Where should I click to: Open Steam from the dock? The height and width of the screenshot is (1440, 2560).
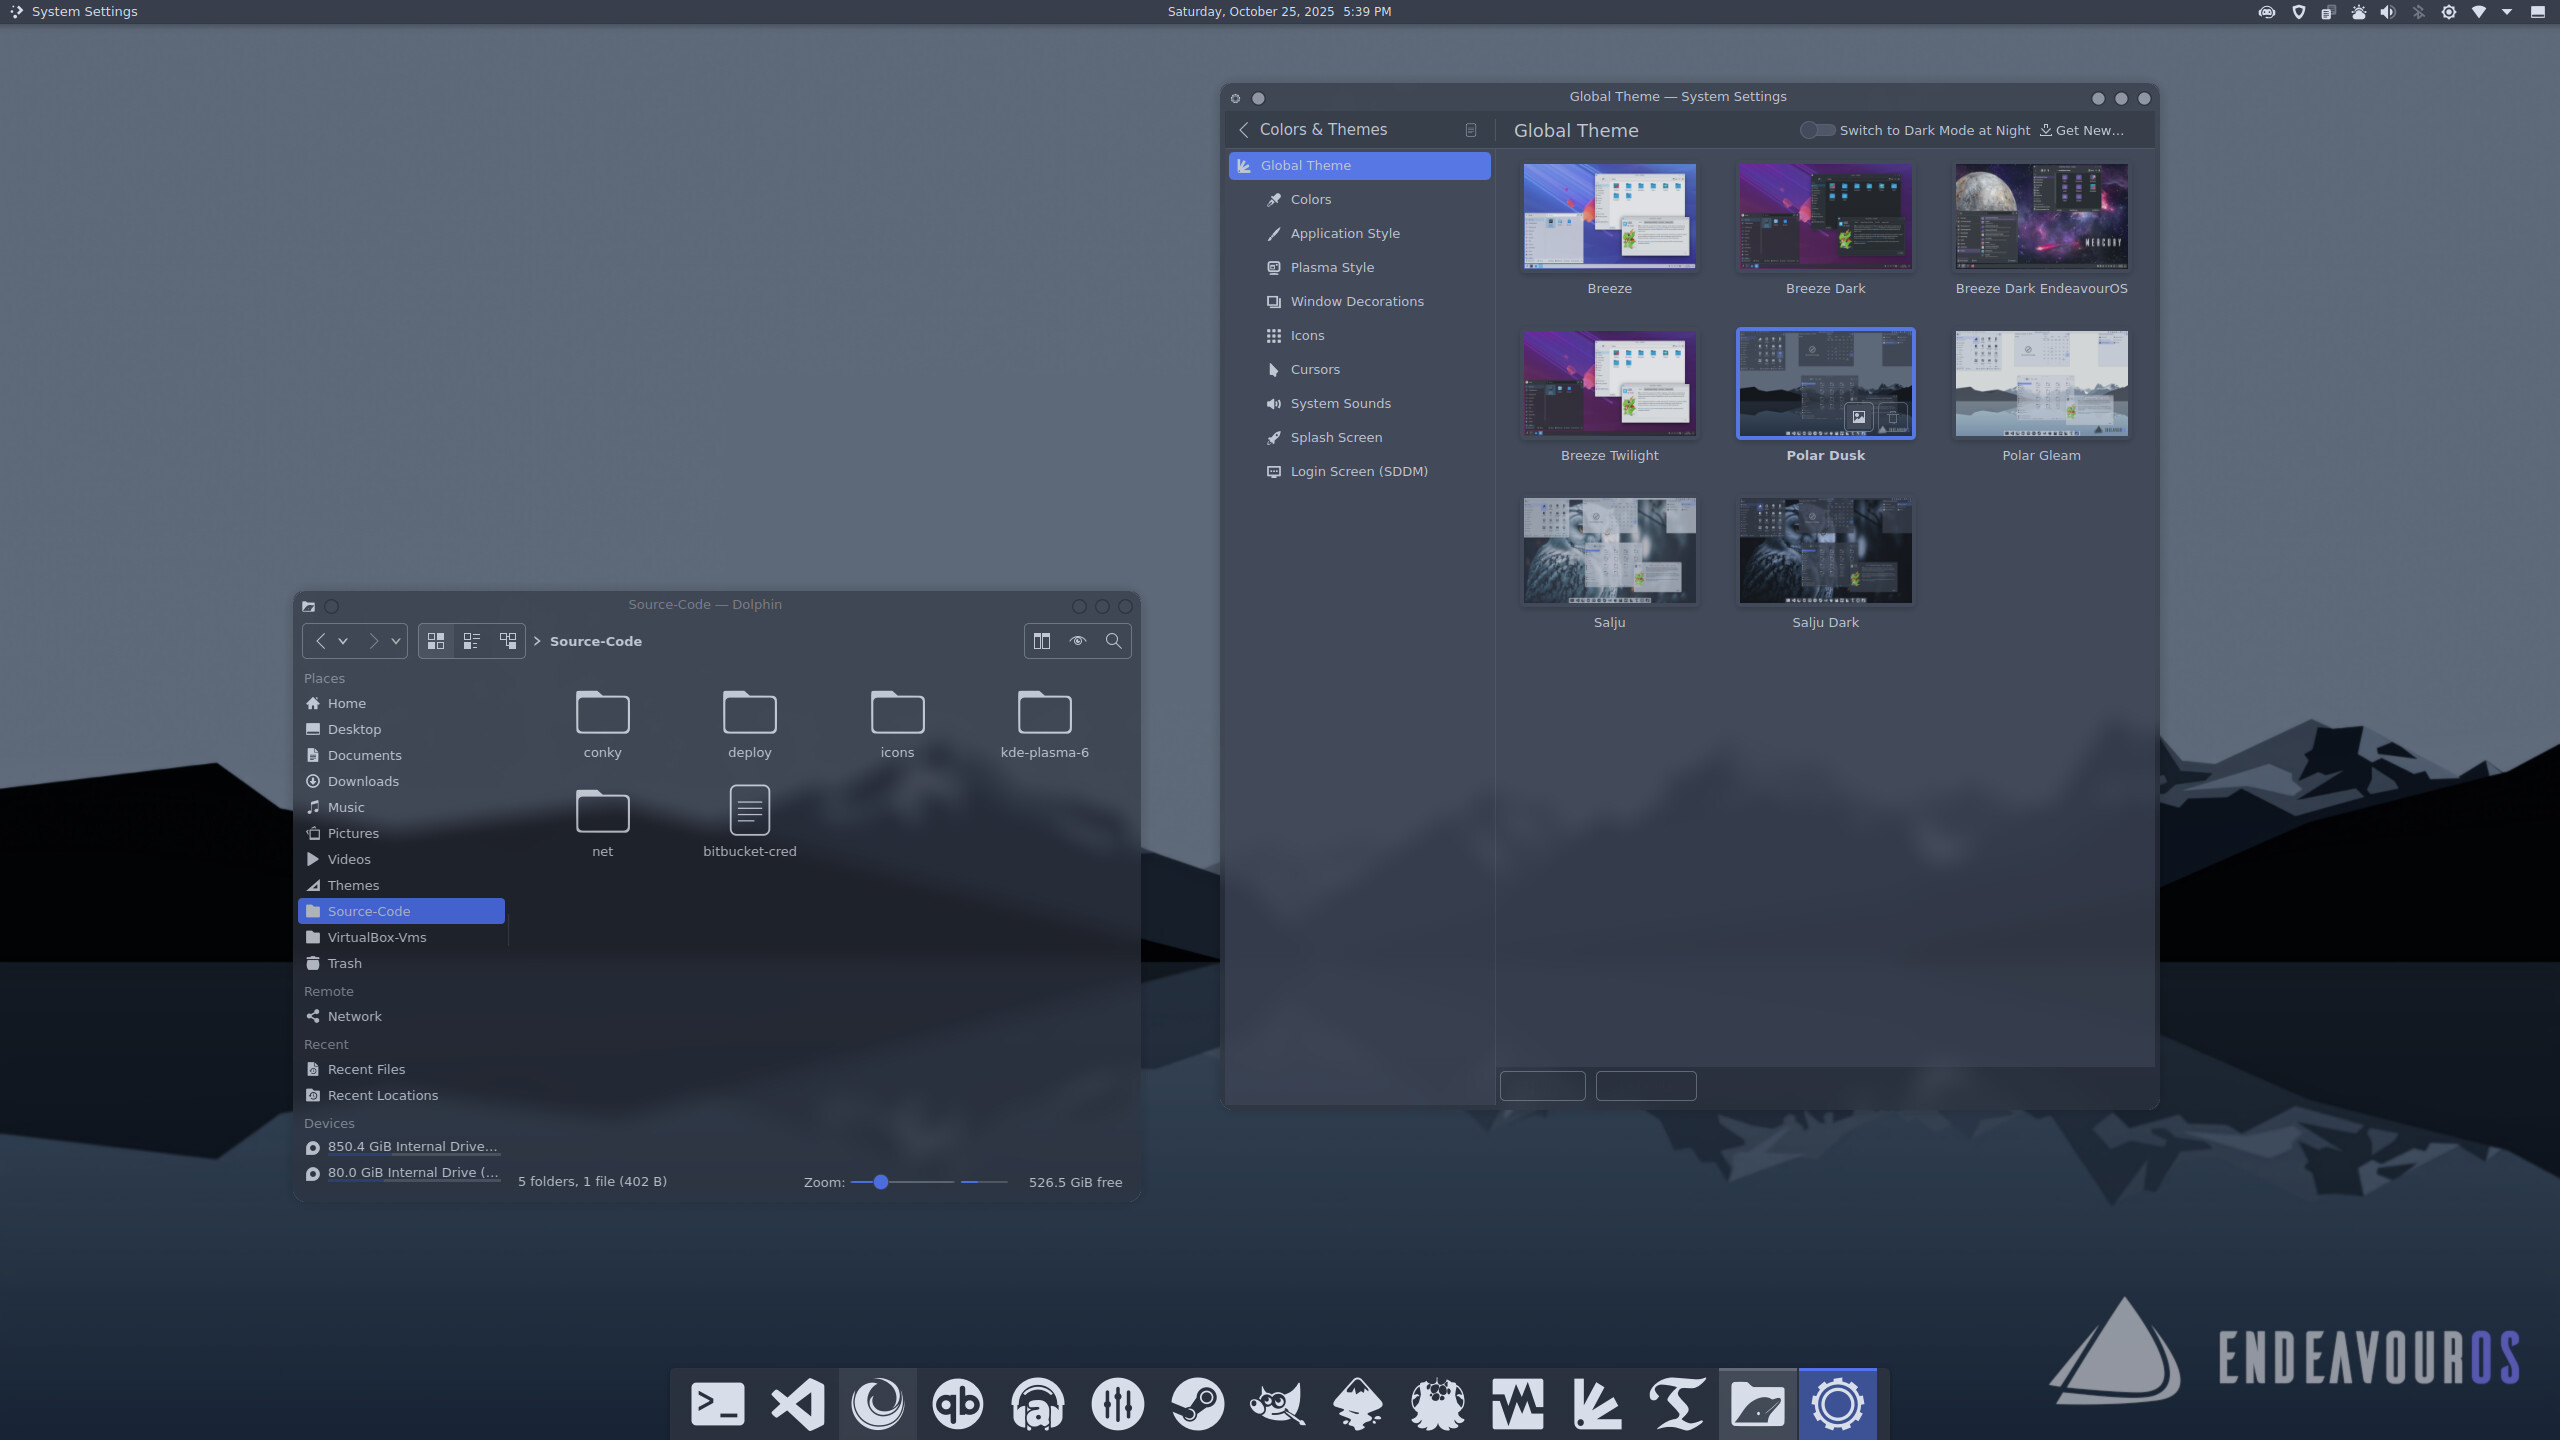click(x=1197, y=1404)
